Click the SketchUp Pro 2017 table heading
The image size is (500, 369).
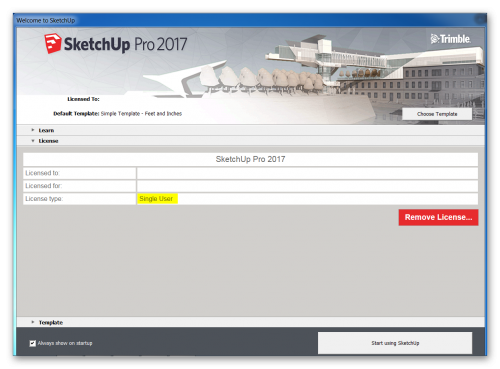coord(250,159)
